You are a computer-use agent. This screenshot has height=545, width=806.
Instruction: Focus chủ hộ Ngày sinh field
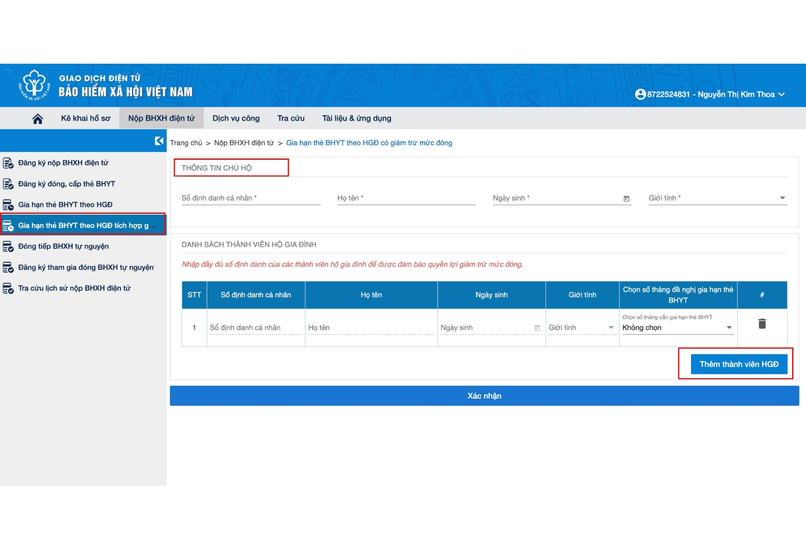(x=562, y=198)
